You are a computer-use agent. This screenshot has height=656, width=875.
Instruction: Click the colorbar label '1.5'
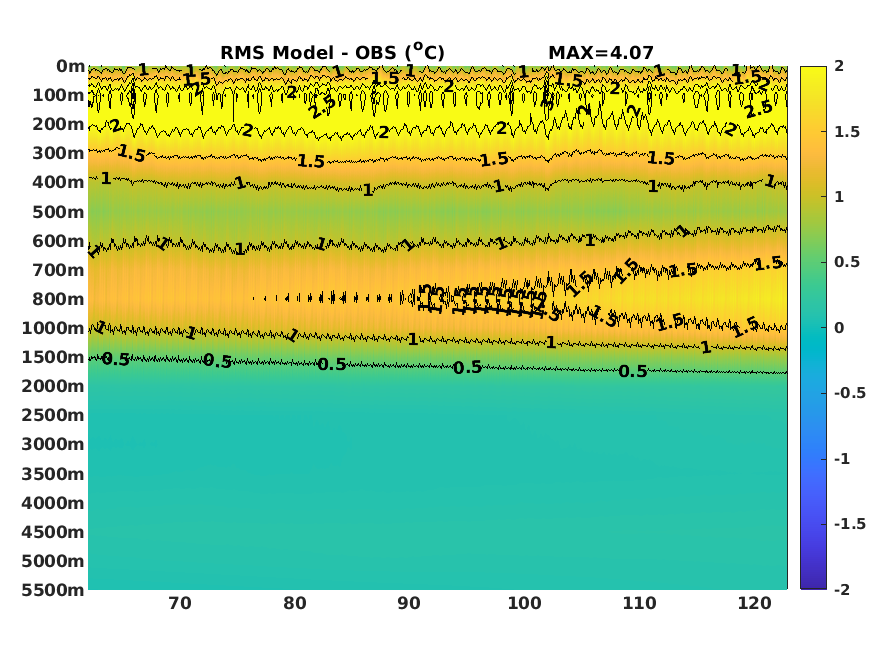pyautogui.click(x=847, y=132)
